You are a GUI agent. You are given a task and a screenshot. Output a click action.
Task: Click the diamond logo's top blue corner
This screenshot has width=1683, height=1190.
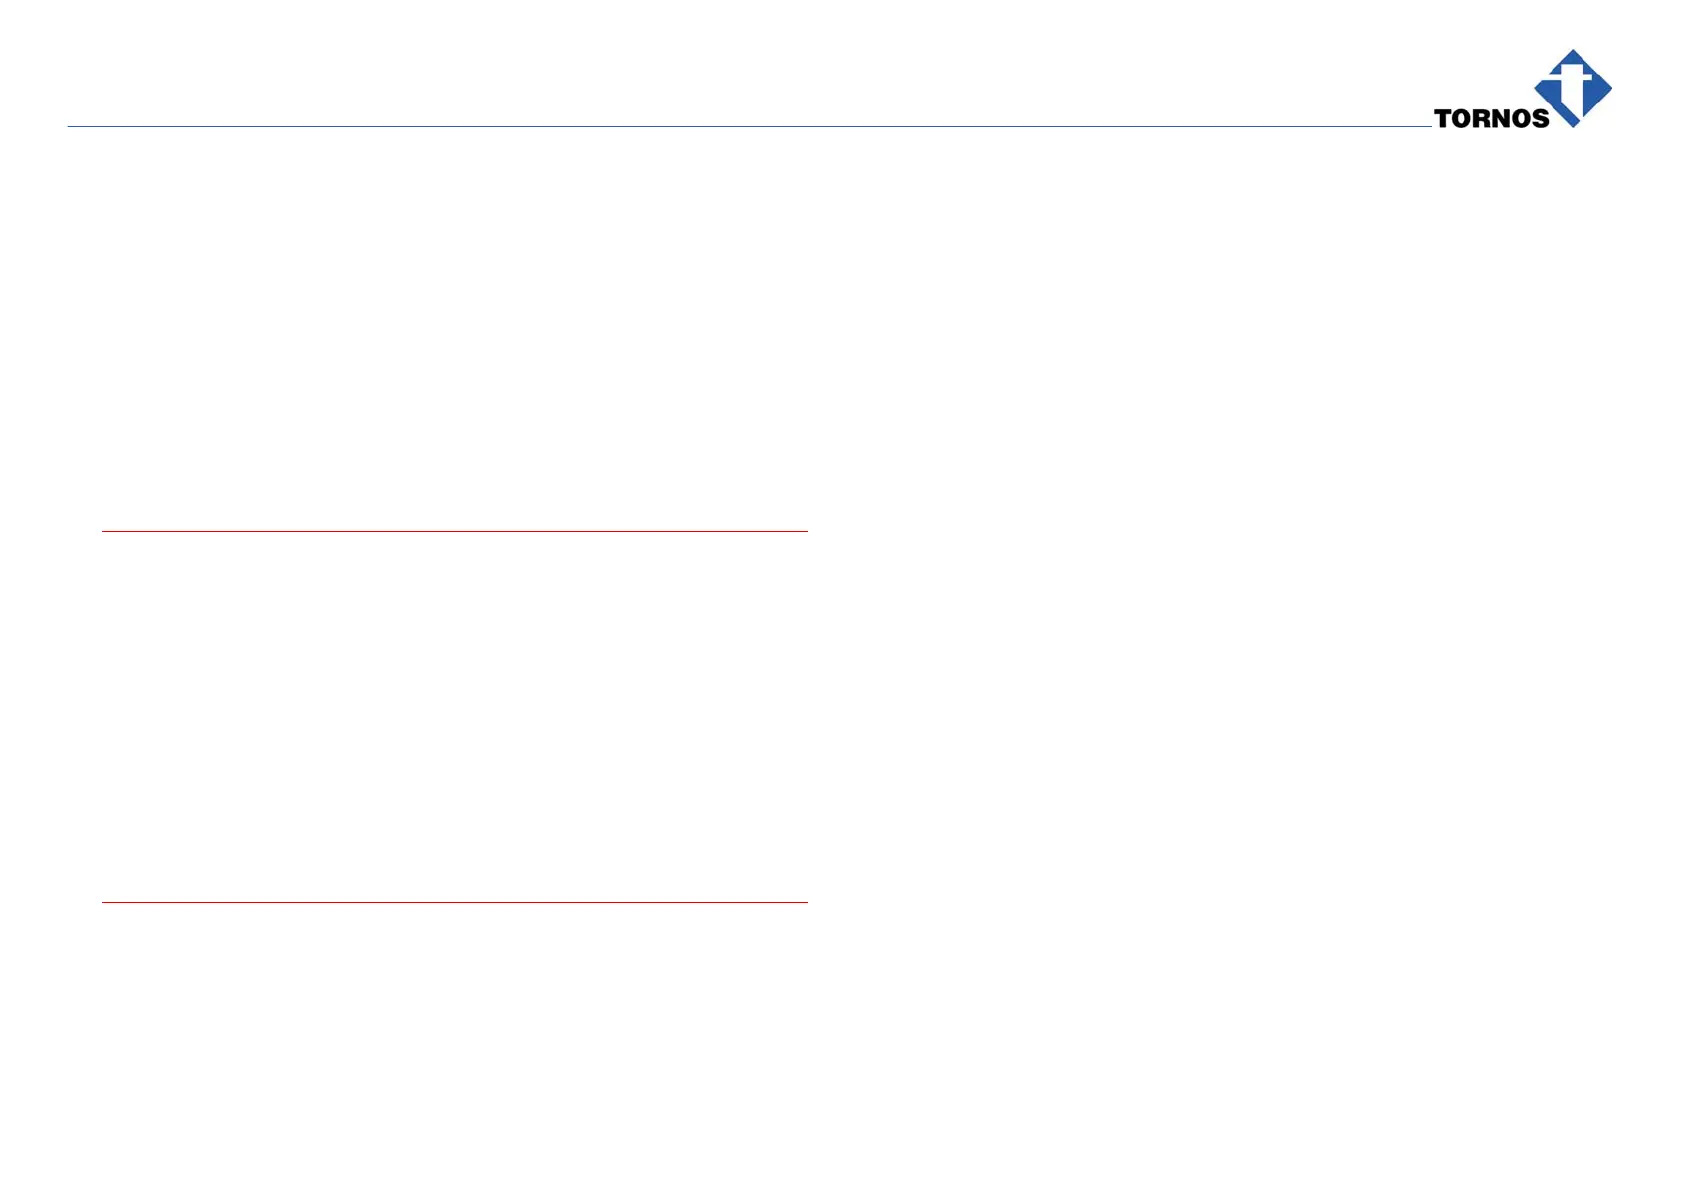[x=1573, y=55]
